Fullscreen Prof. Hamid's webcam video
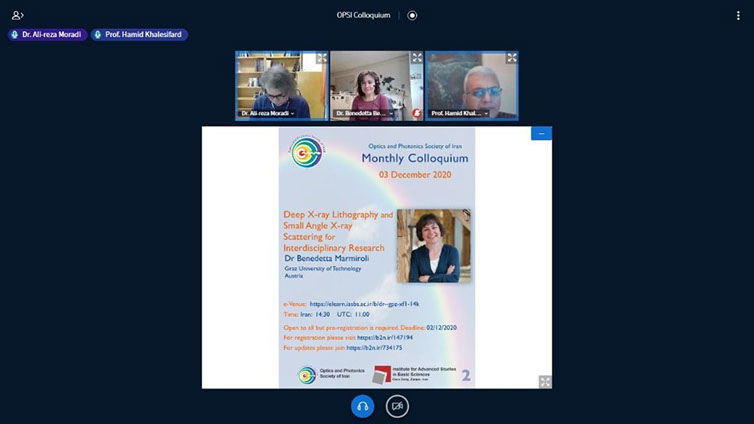The width and height of the screenshot is (754, 424). tap(511, 58)
